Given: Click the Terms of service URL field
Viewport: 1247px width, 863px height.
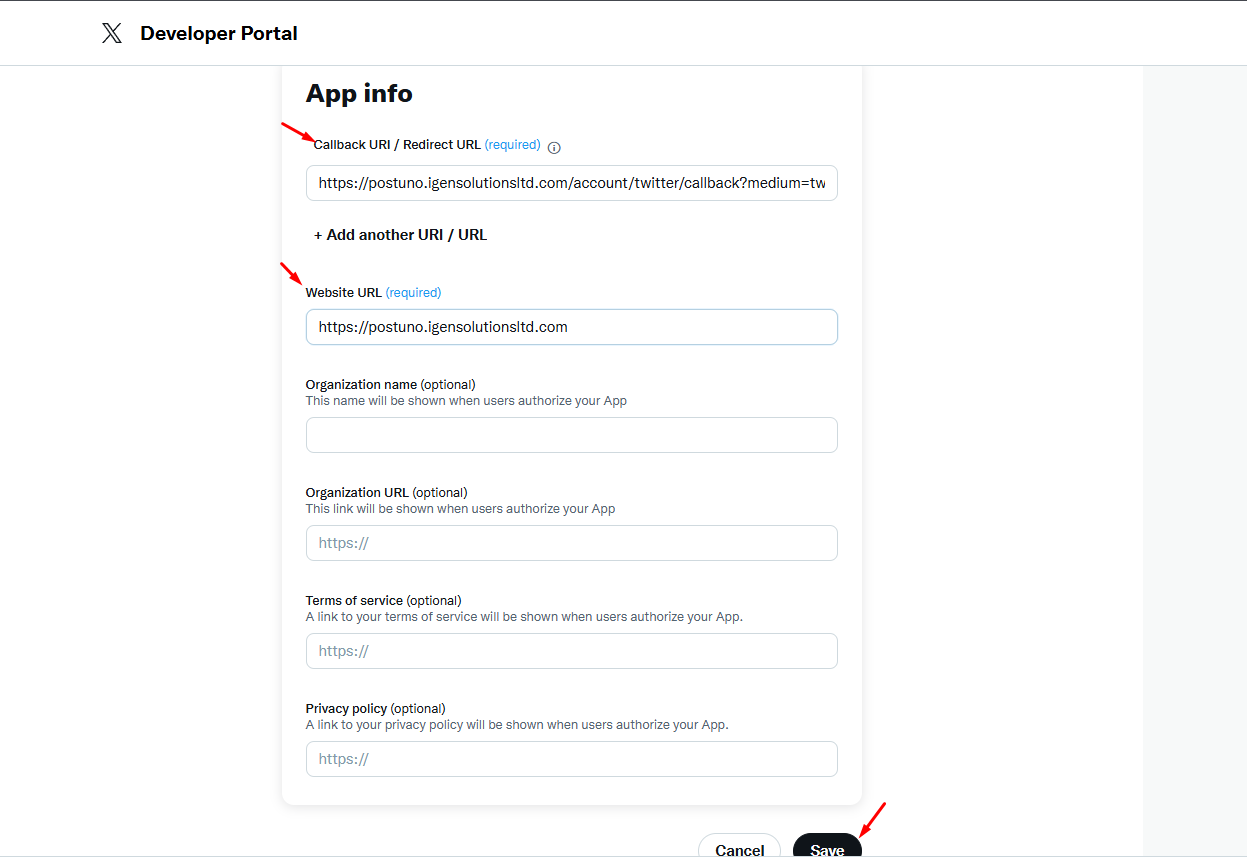Looking at the screenshot, I should (571, 651).
